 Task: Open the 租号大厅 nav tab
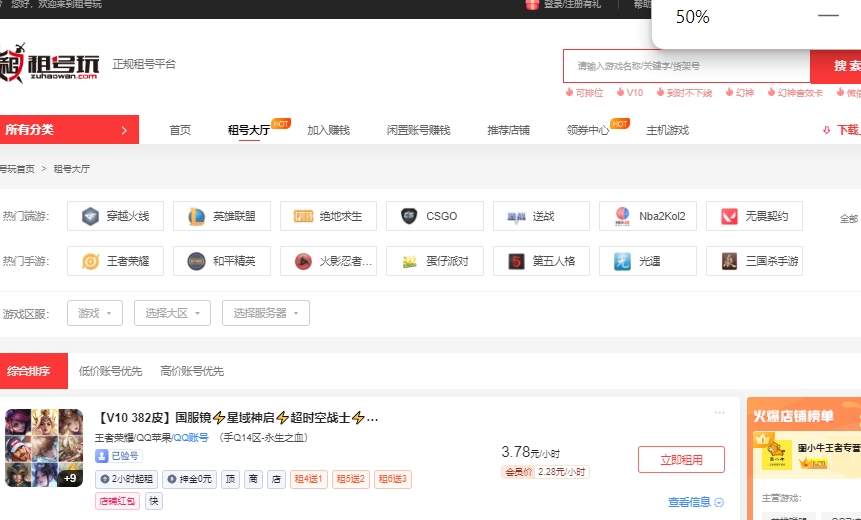pos(249,130)
